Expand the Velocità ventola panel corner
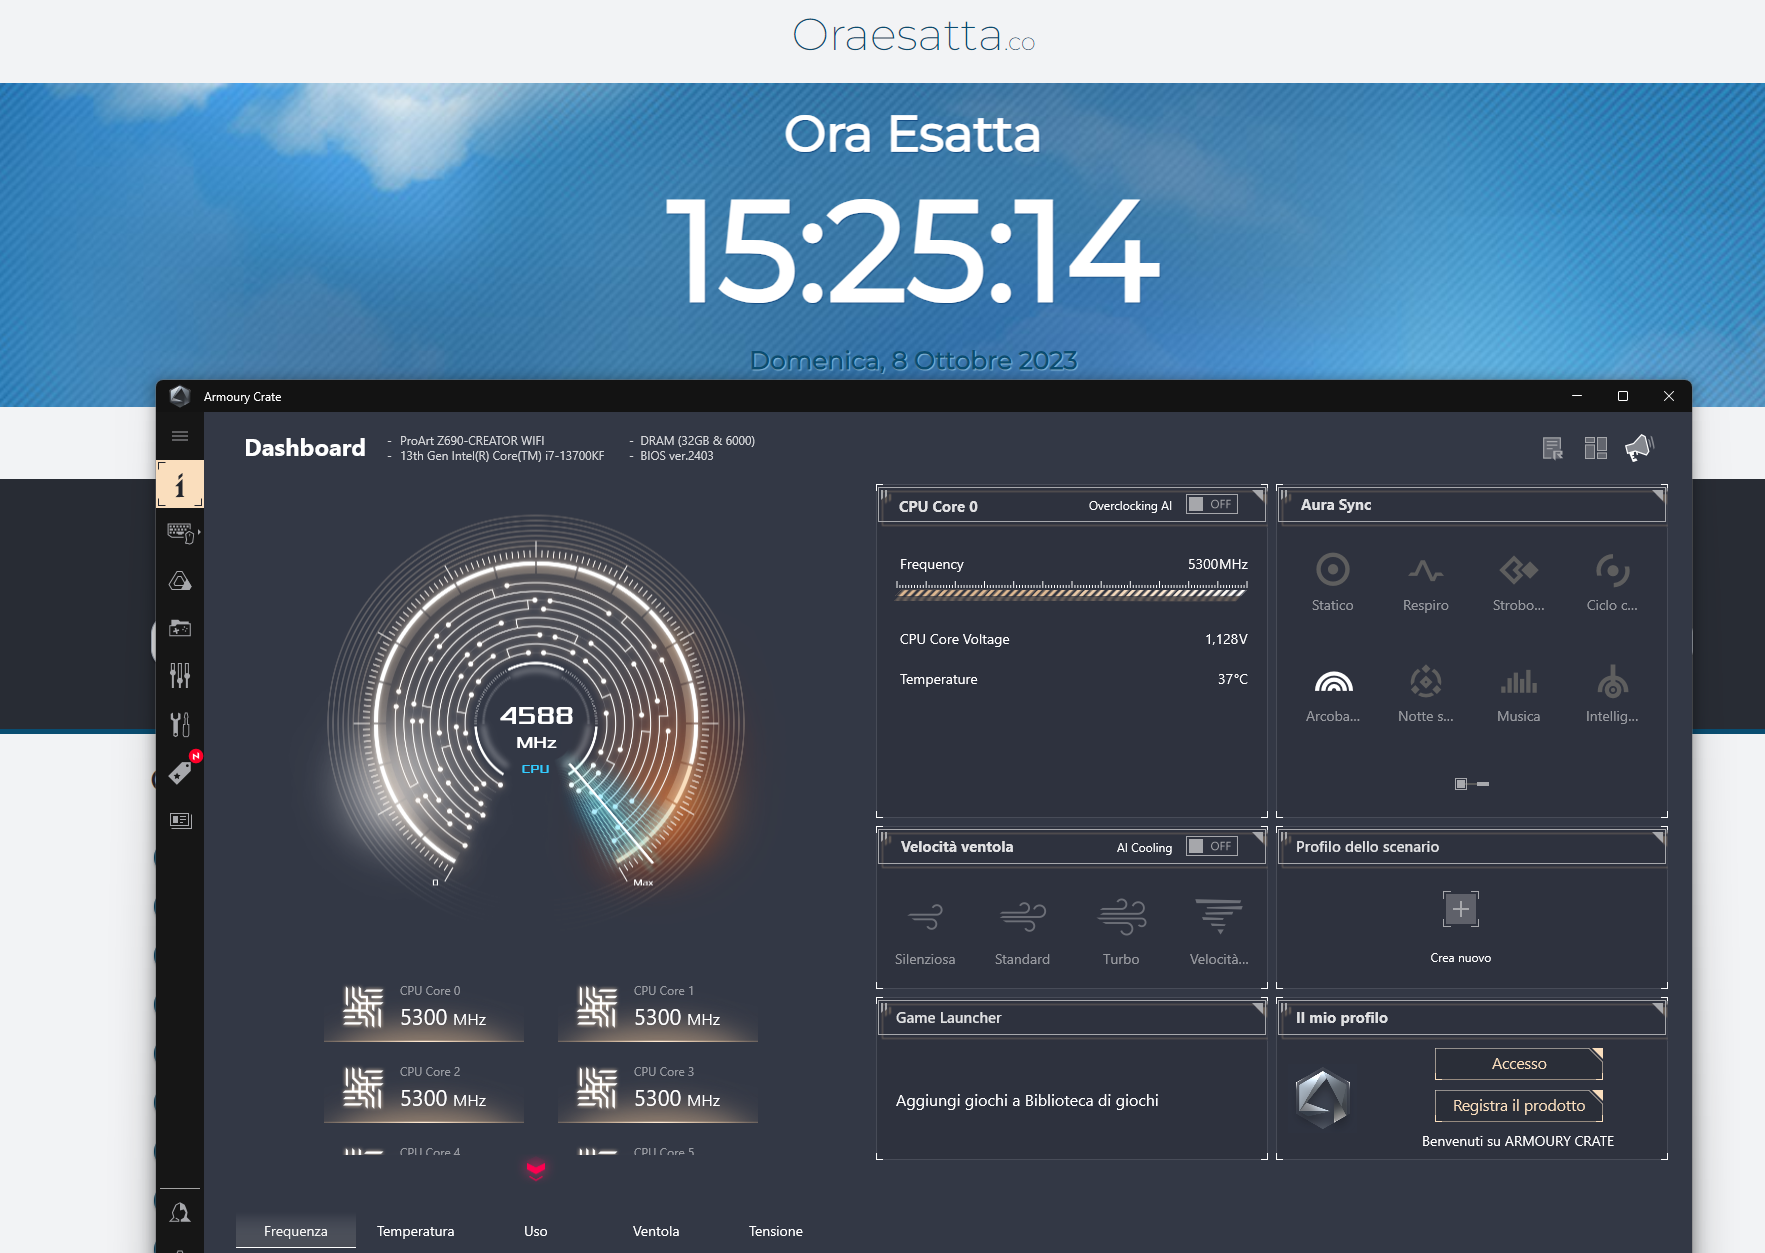1765x1253 pixels. point(1258,837)
